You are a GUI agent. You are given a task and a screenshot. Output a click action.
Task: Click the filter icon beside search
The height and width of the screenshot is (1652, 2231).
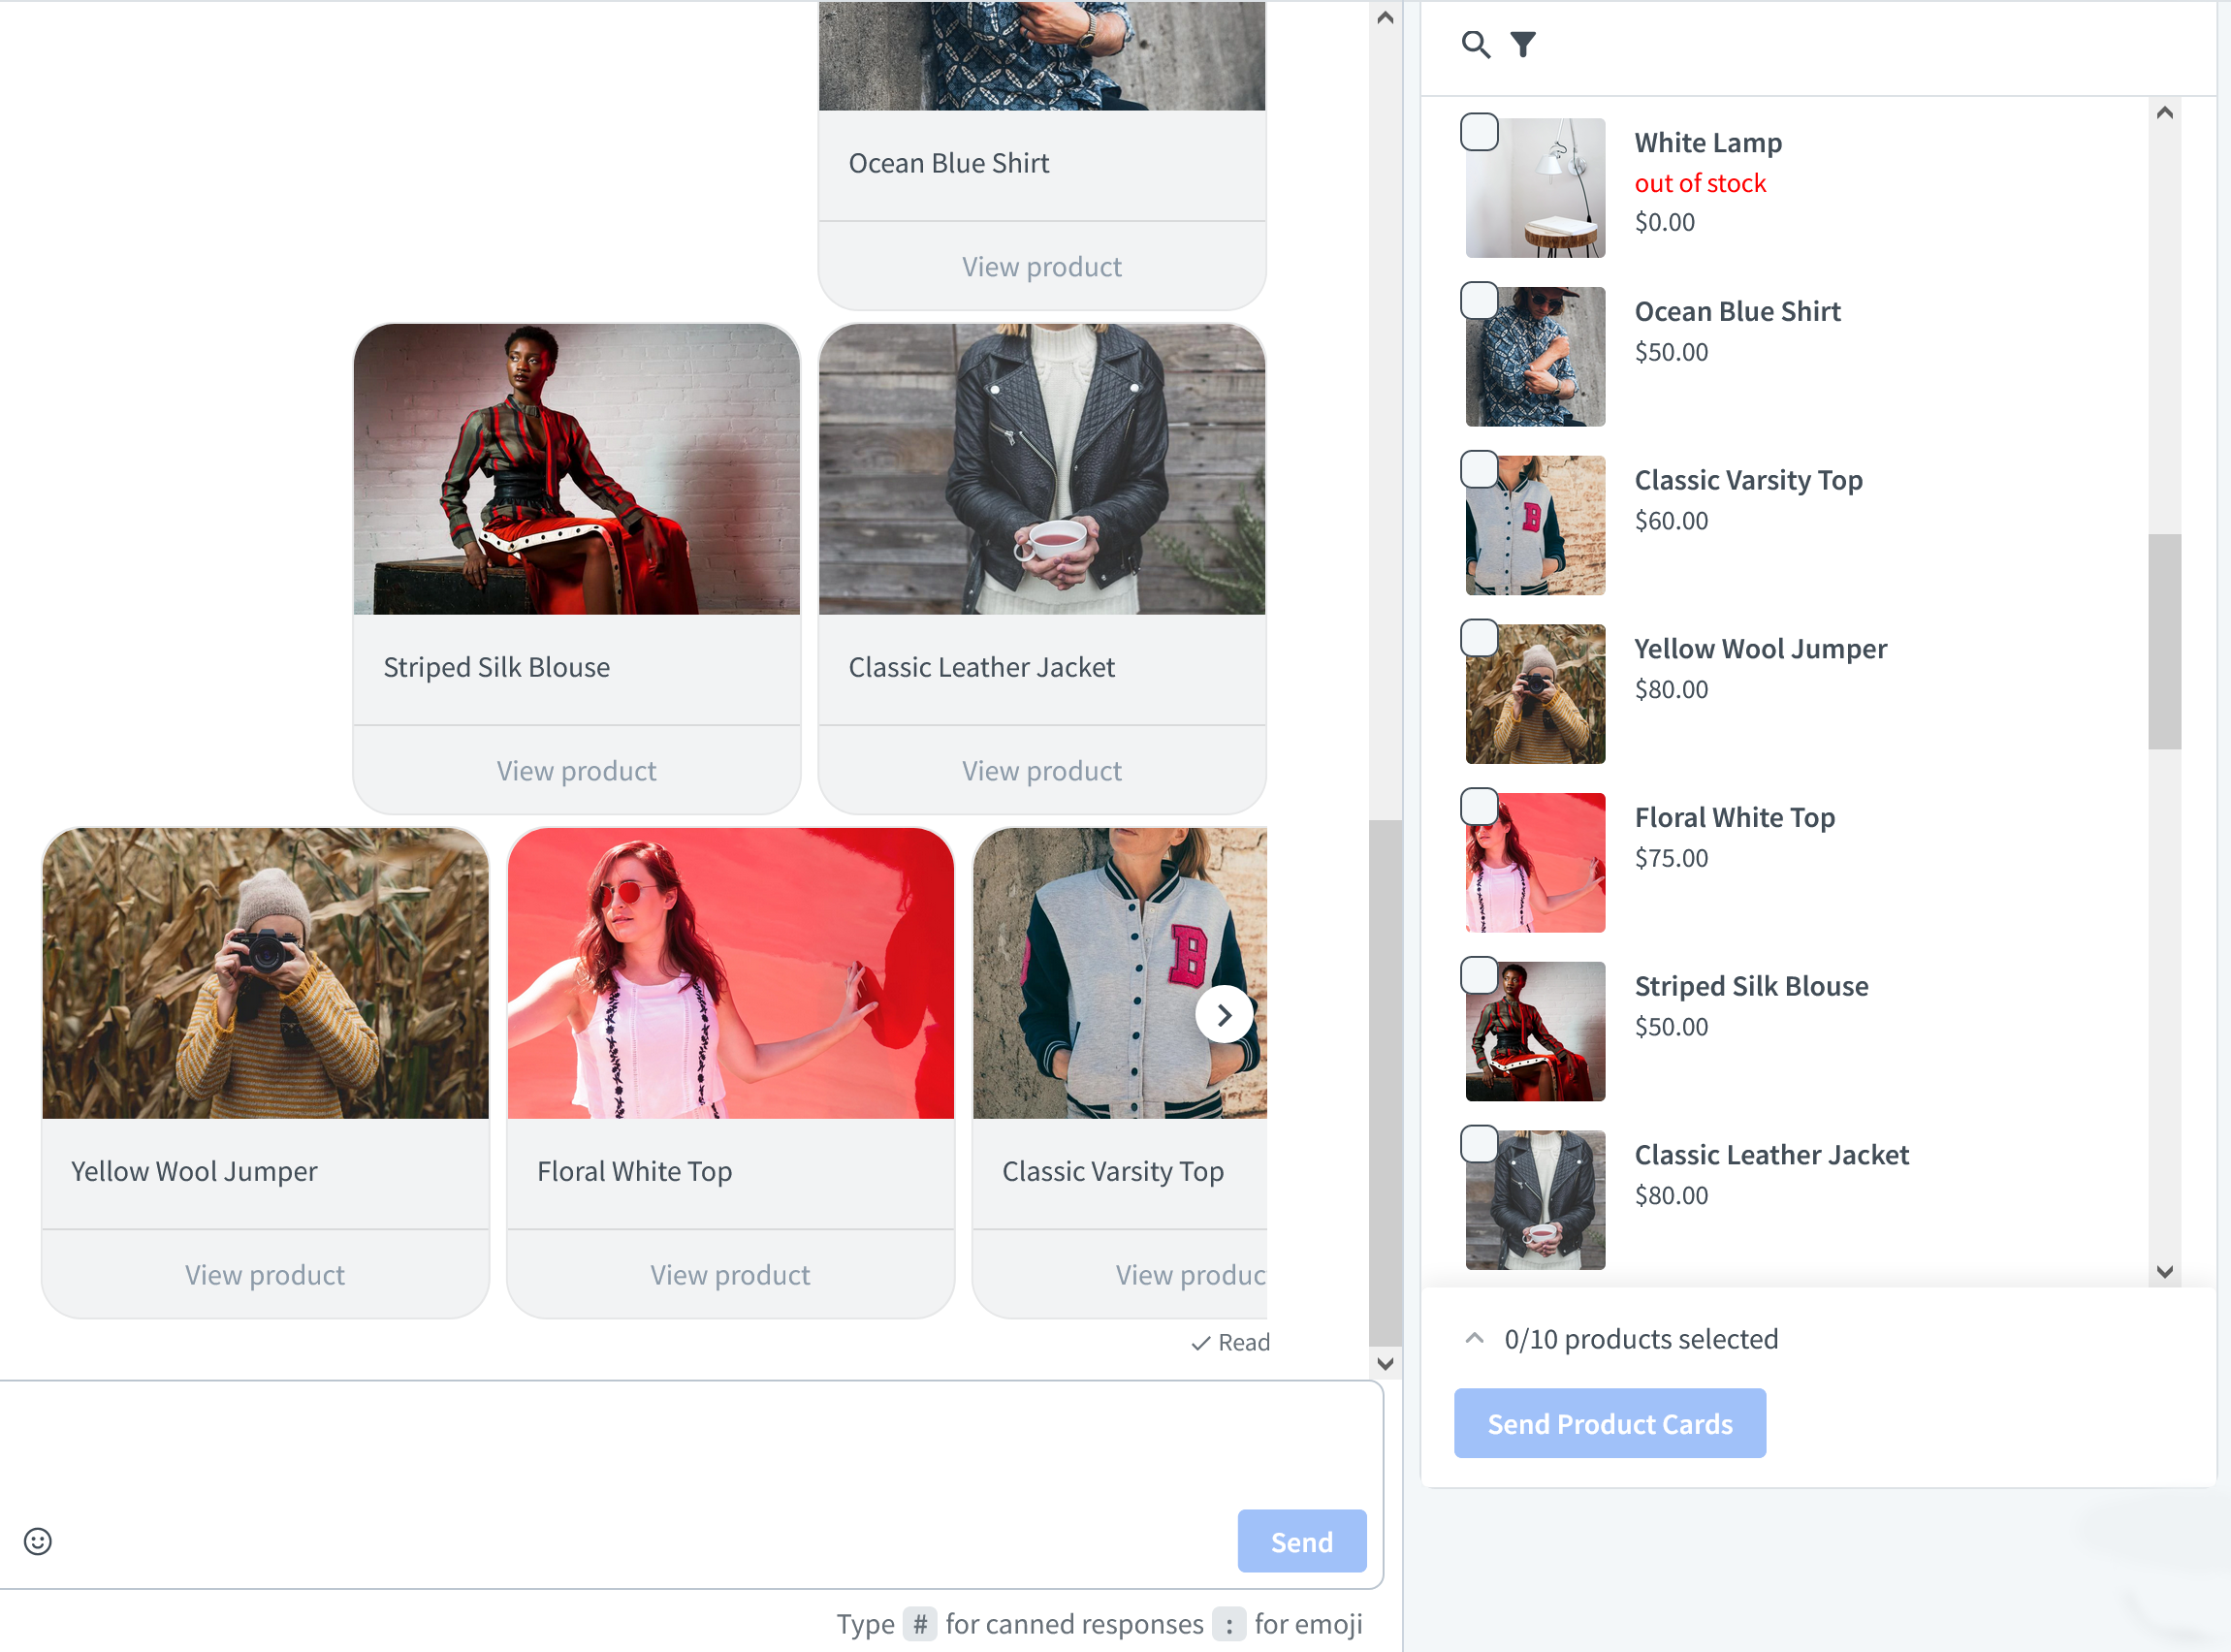tap(1523, 46)
